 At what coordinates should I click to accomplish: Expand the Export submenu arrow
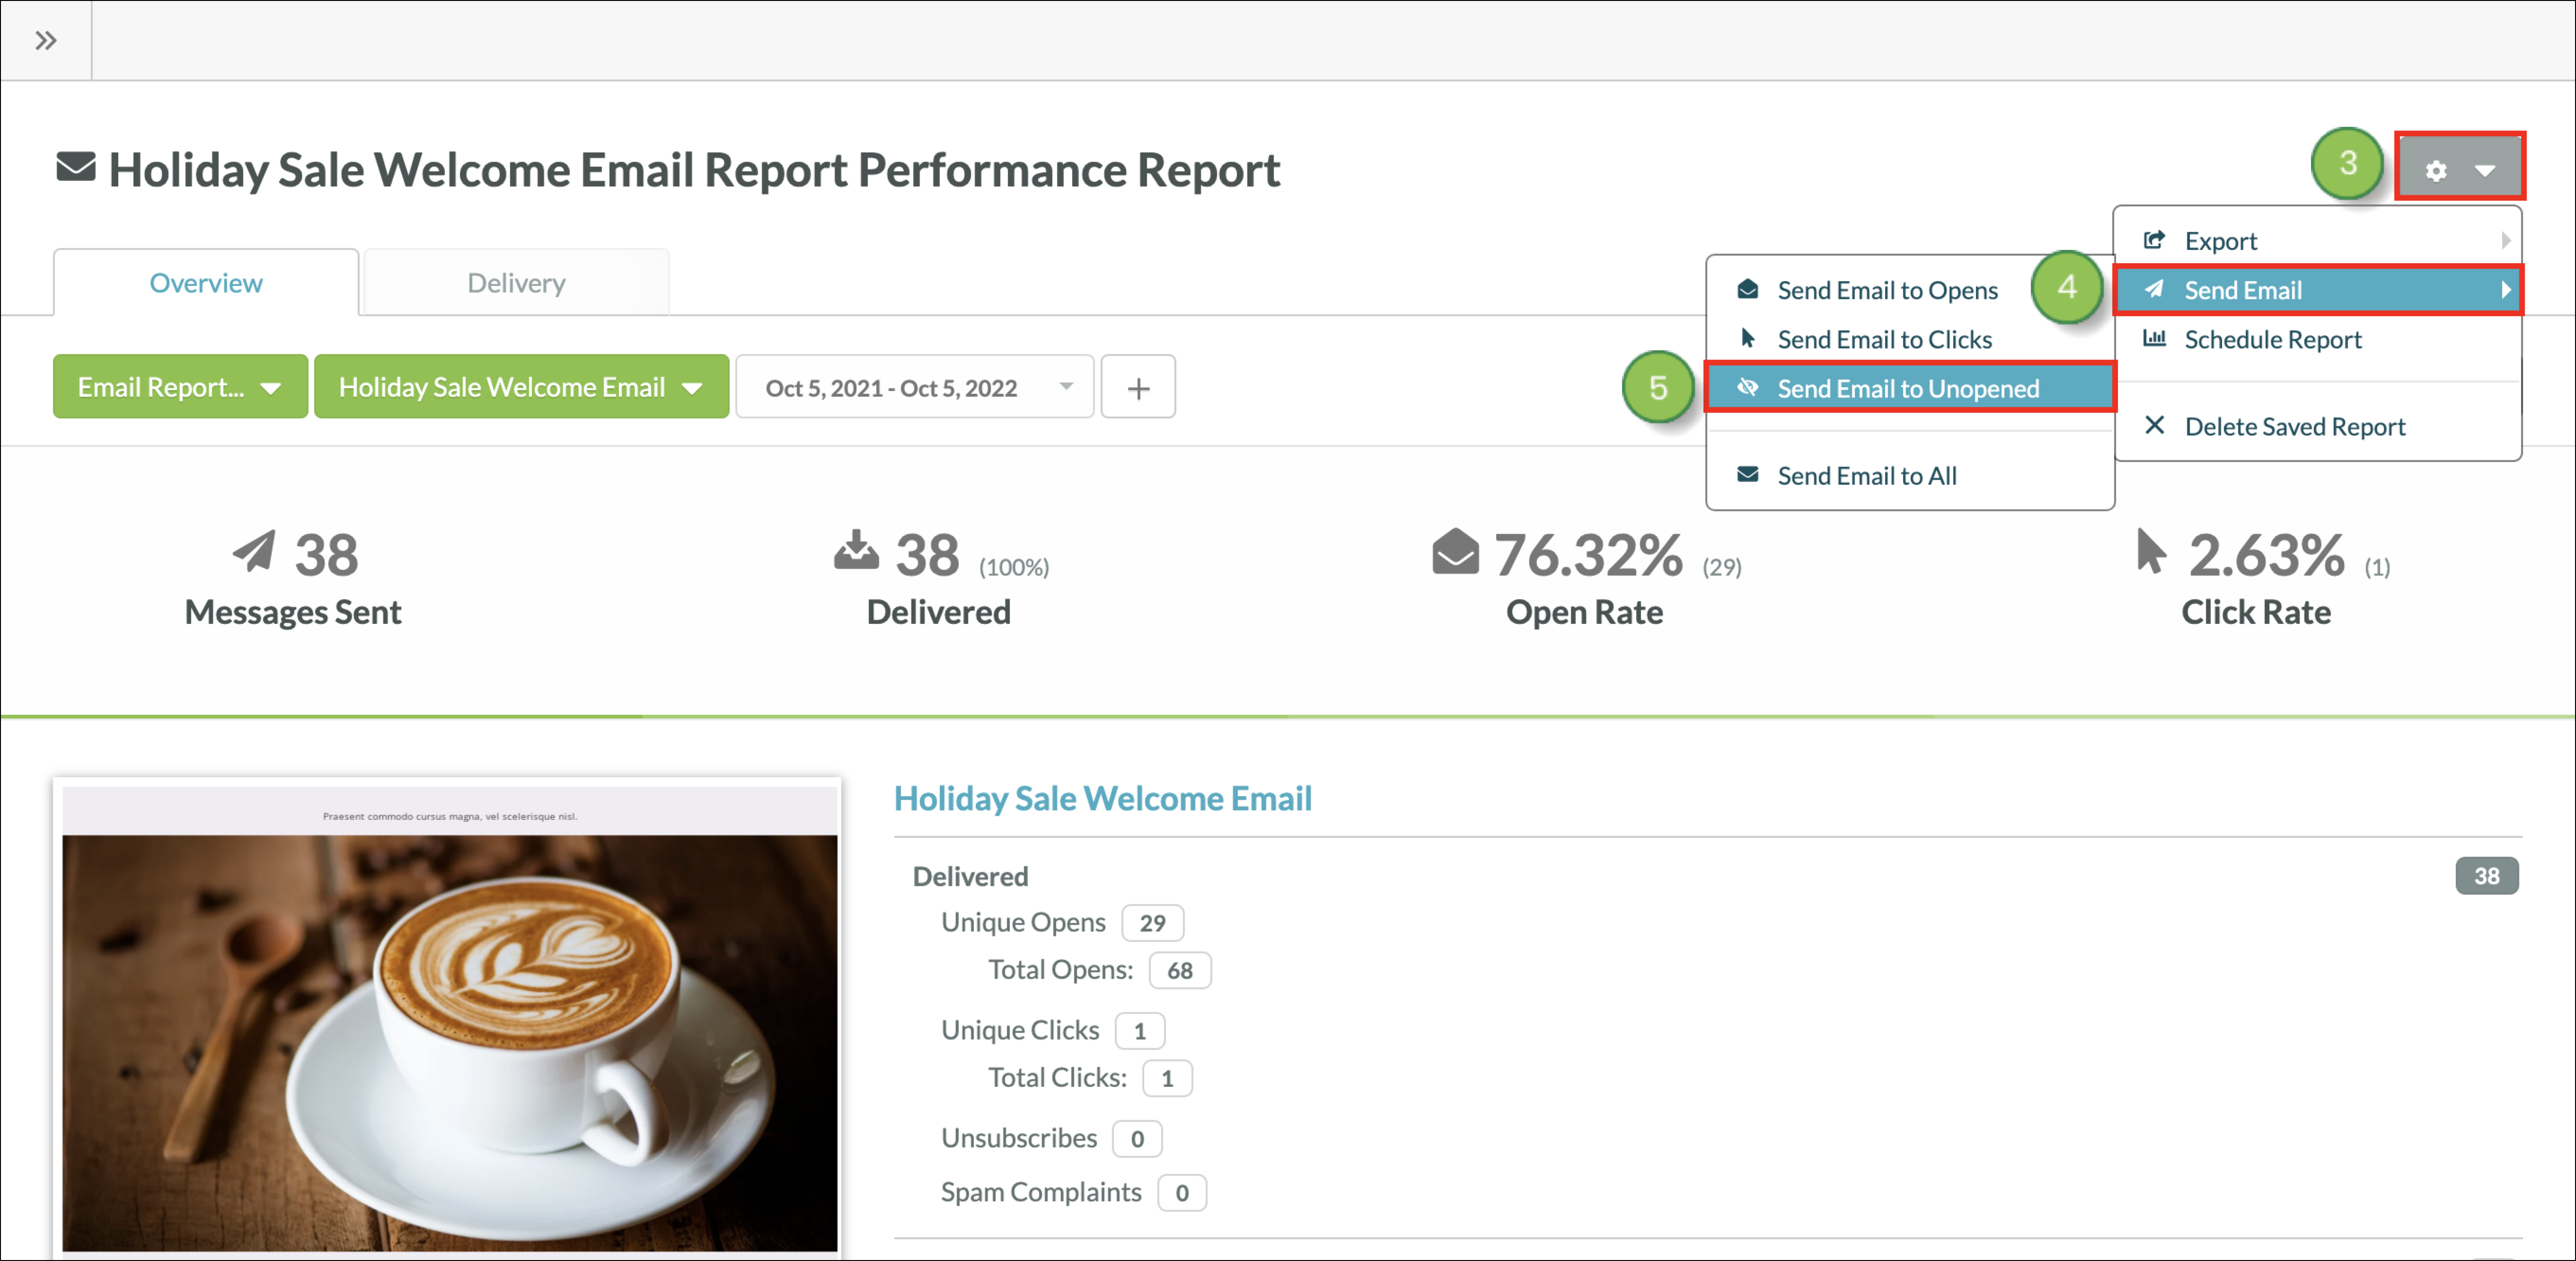2505,241
